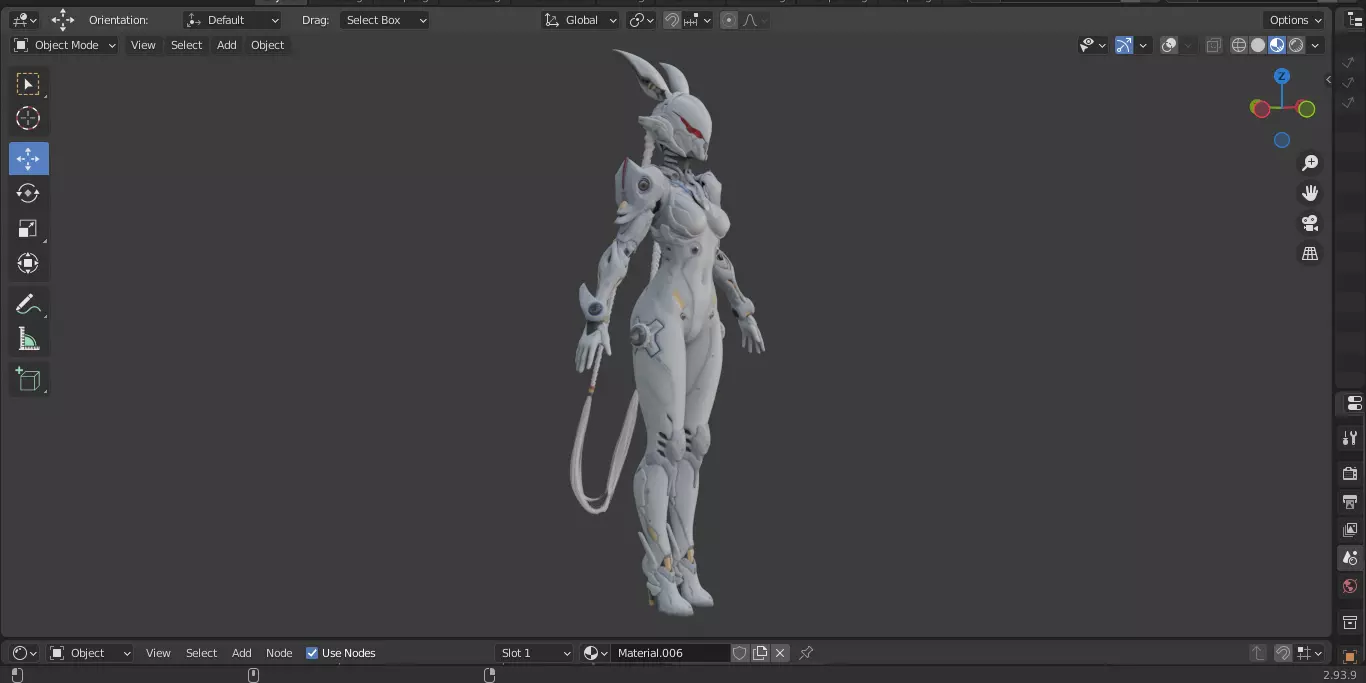
Task: Expand the Options dropdown
Action: [x=1295, y=20]
